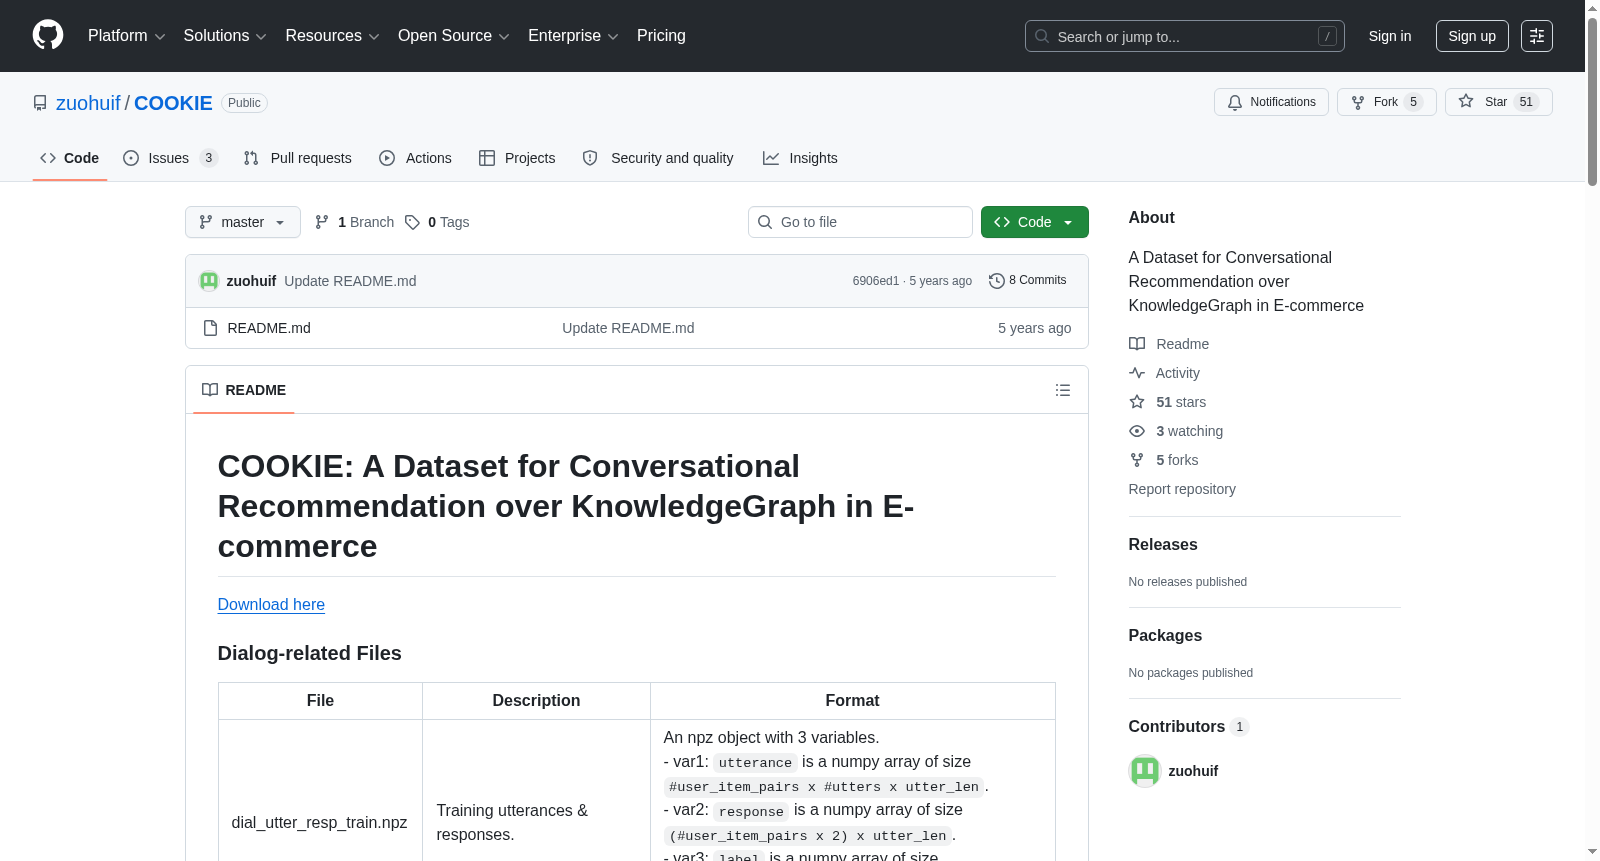Click Report repository link
1600x861 pixels.
[x=1182, y=489]
